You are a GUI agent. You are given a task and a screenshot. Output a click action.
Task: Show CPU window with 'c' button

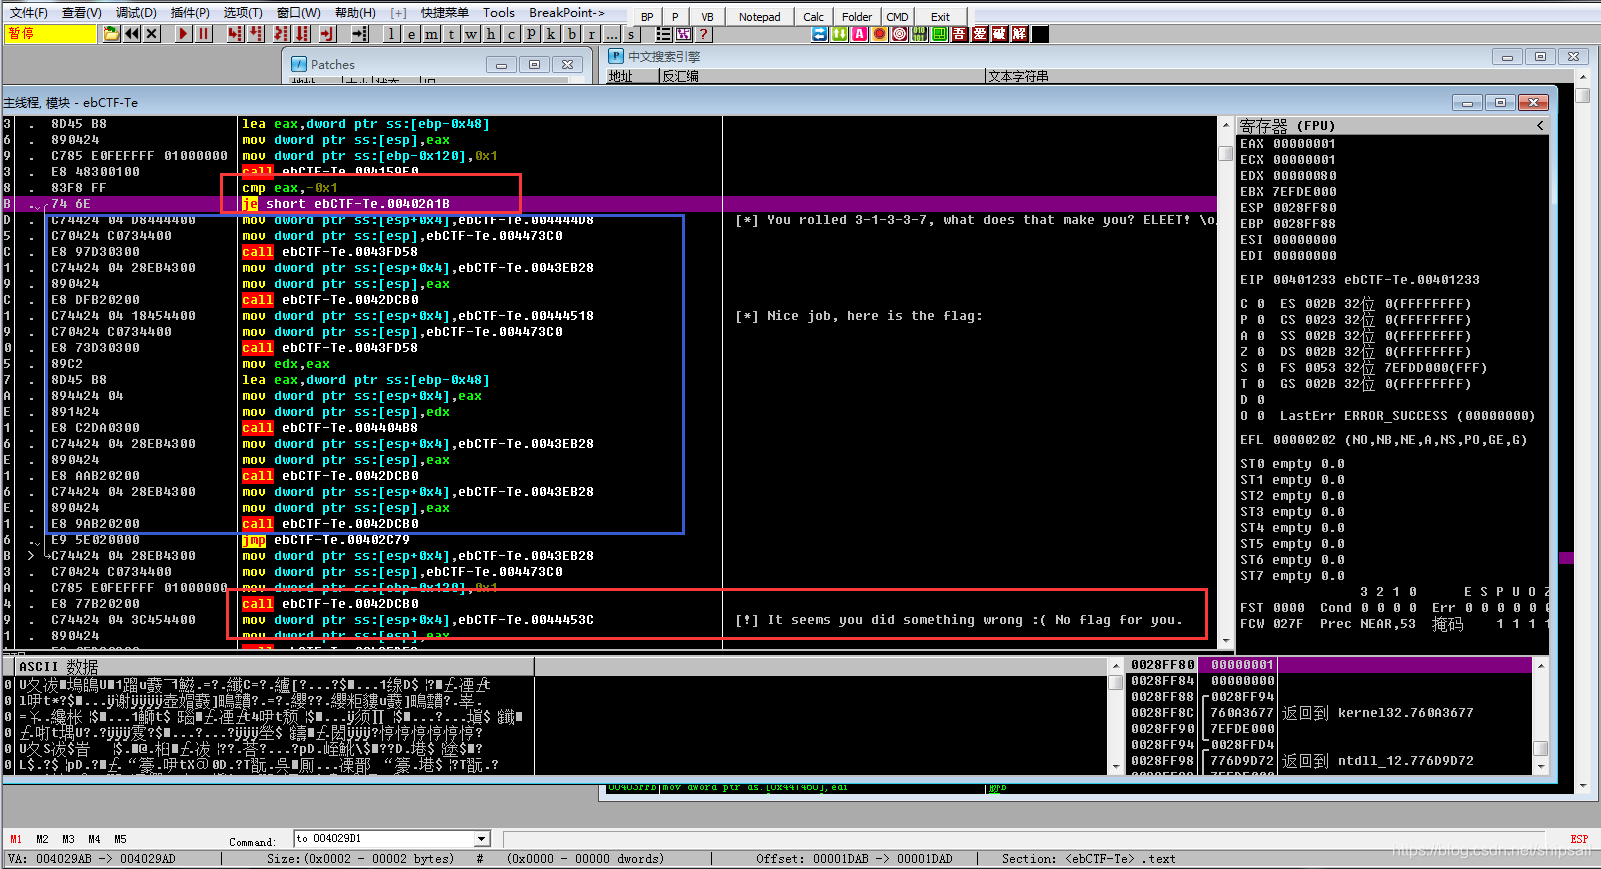[x=511, y=34]
